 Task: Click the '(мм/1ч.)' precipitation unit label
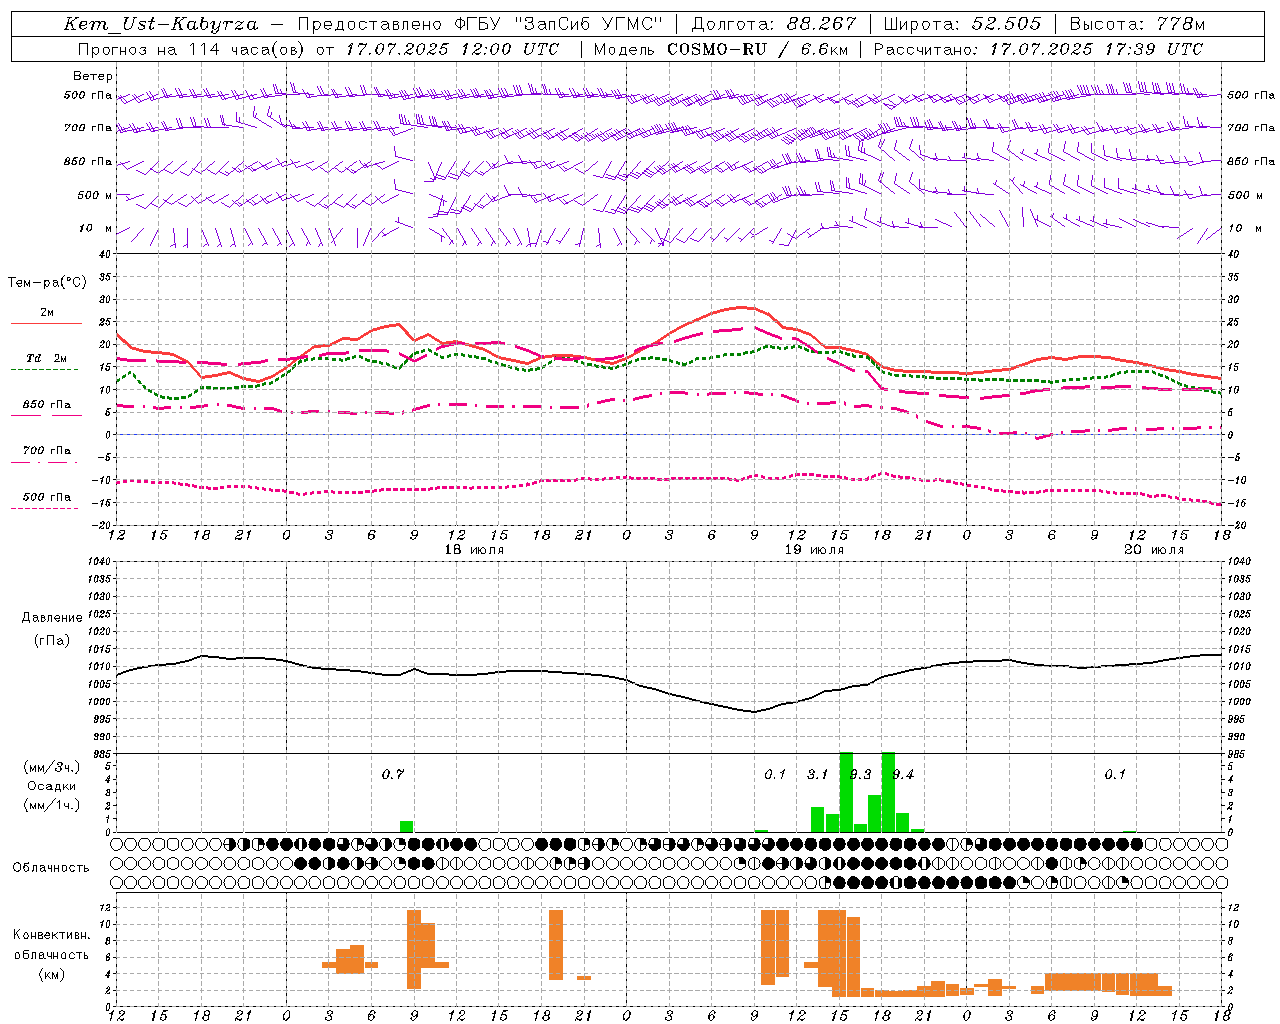52,805
